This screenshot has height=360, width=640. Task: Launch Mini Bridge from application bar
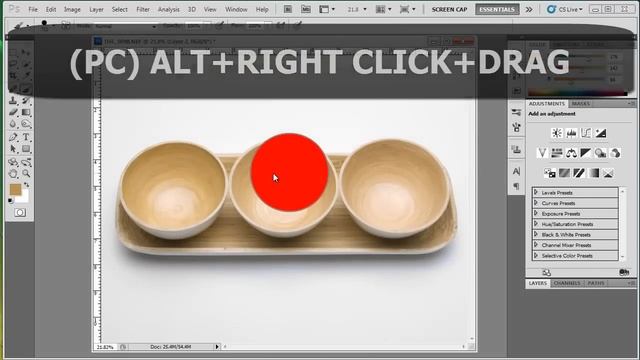(x=306, y=9)
